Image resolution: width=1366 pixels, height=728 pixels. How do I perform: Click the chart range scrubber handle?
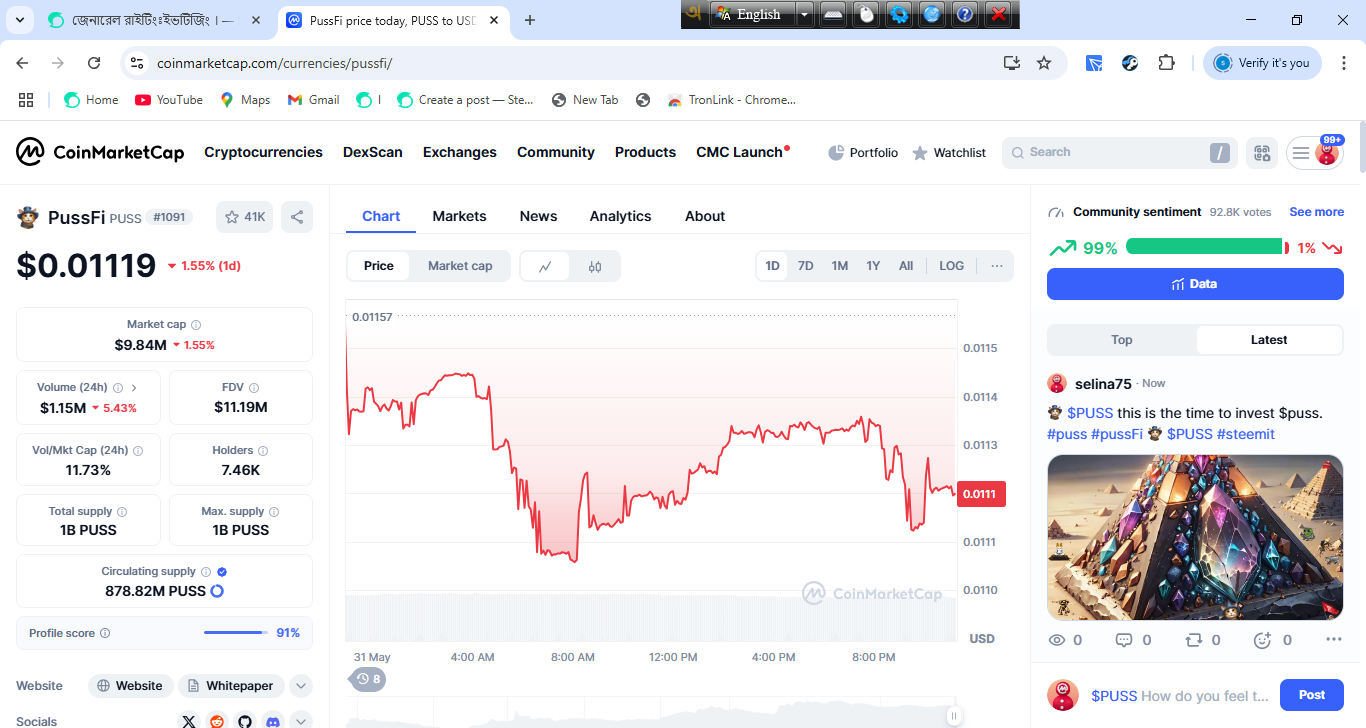pos(954,716)
